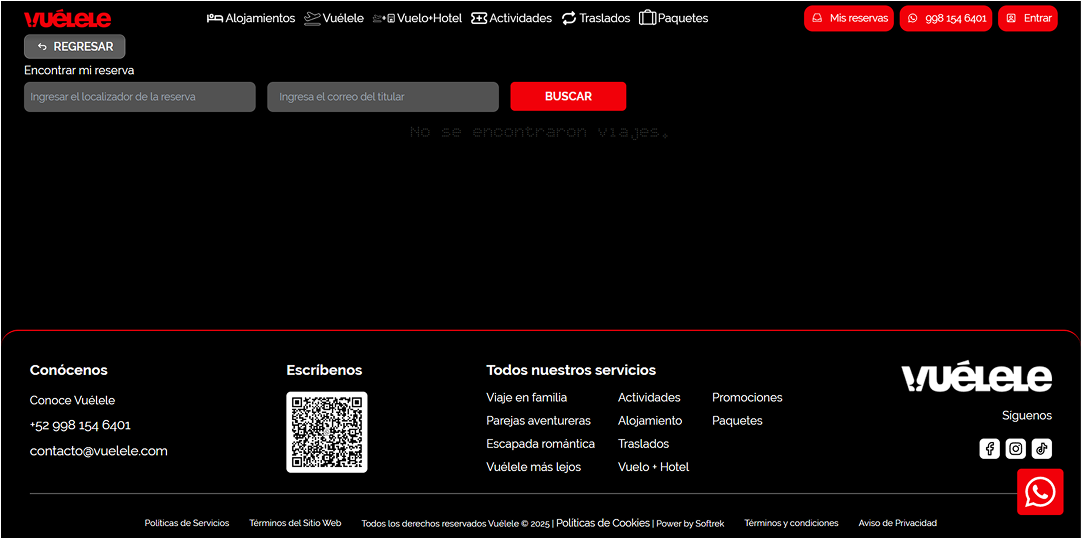Viewport: 1081px width, 539px height.
Task: Click the bed icon beside Alojamientos
Action: [x=214, y=19]
